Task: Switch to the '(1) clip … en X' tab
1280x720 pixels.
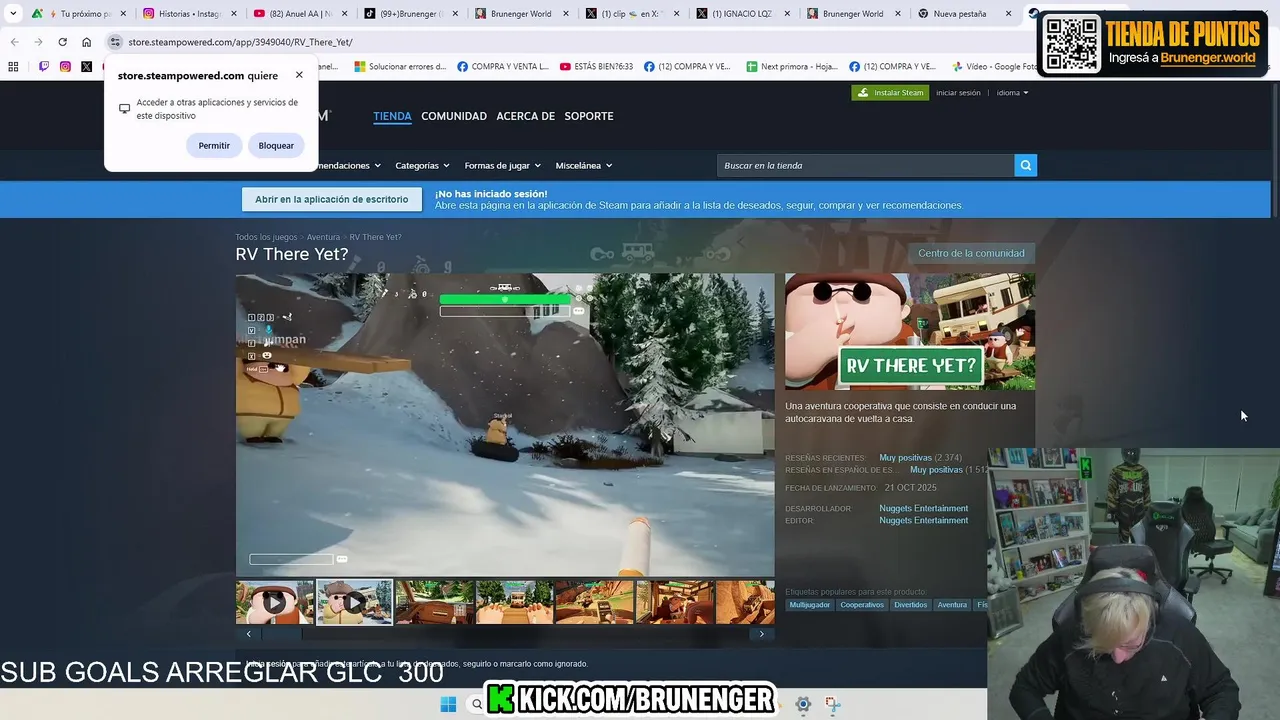Action: pyautogui.click(x=630, y=14)
